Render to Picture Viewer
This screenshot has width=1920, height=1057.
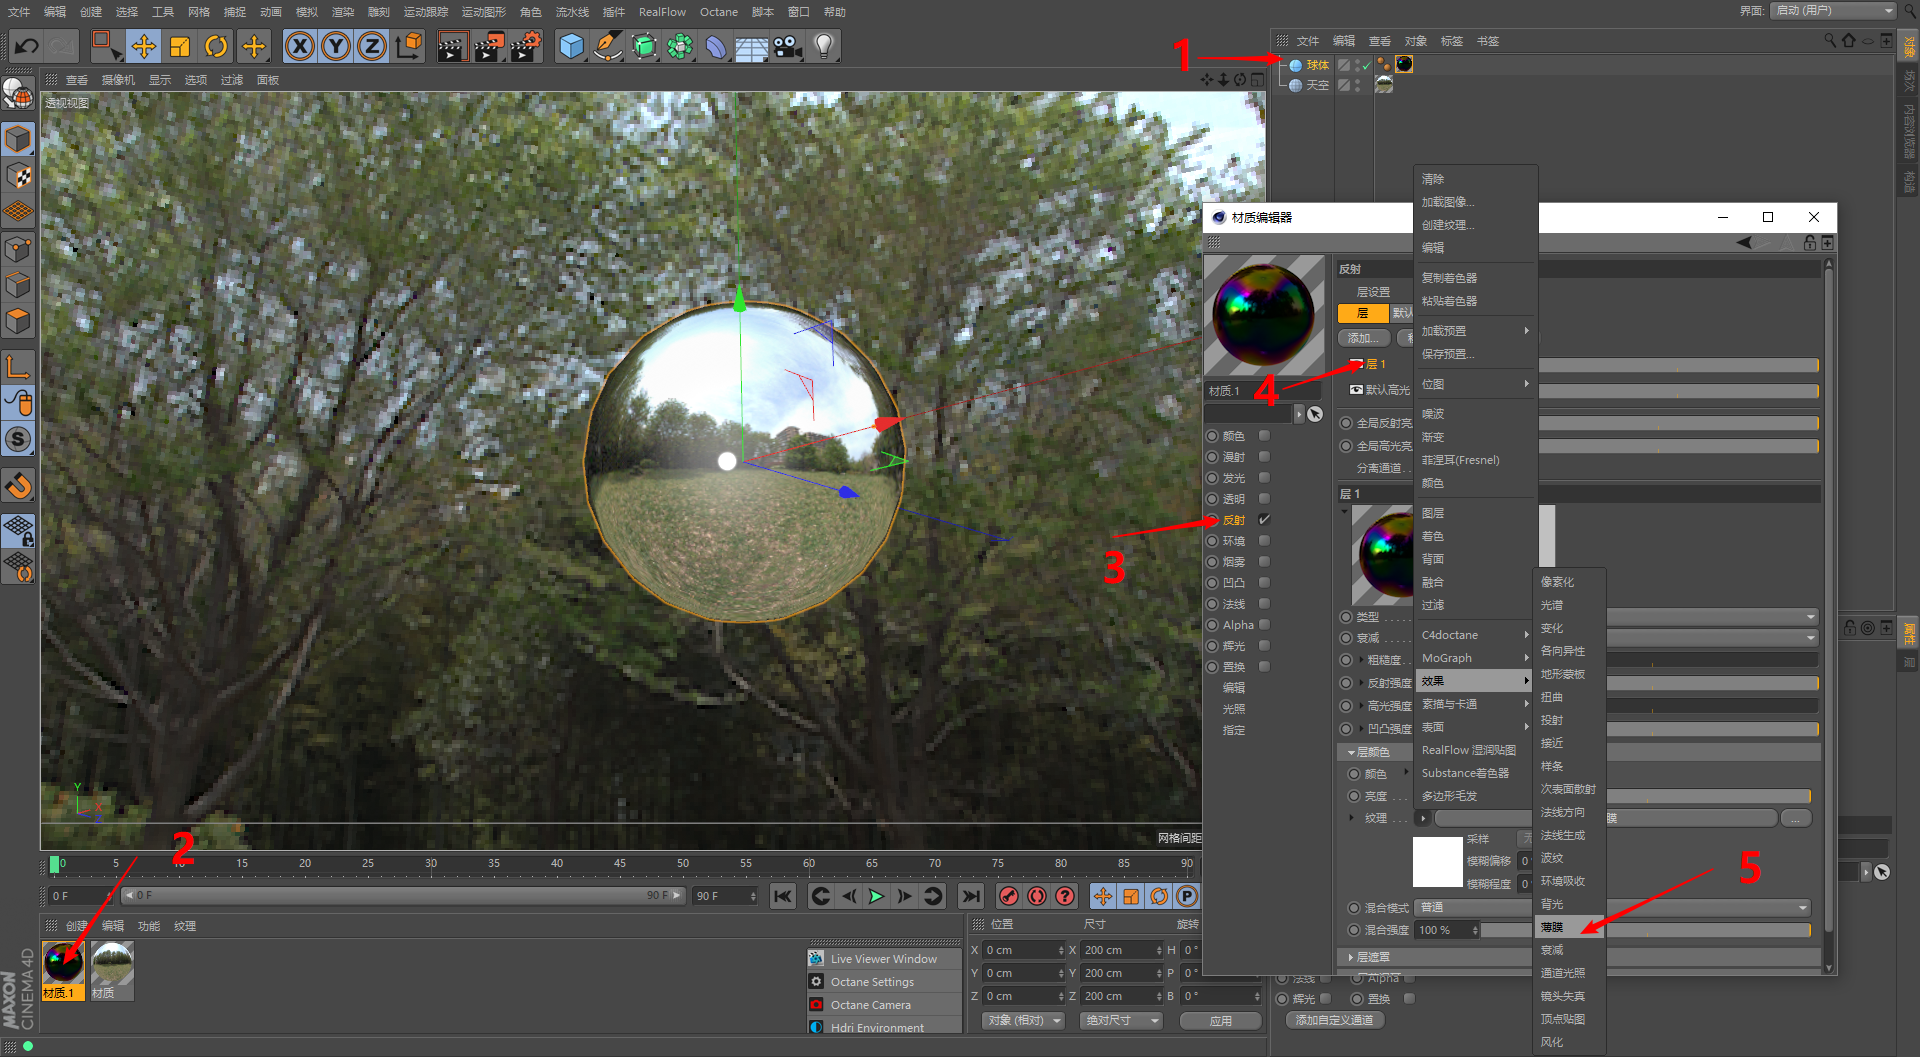click(x=489, y=46)
